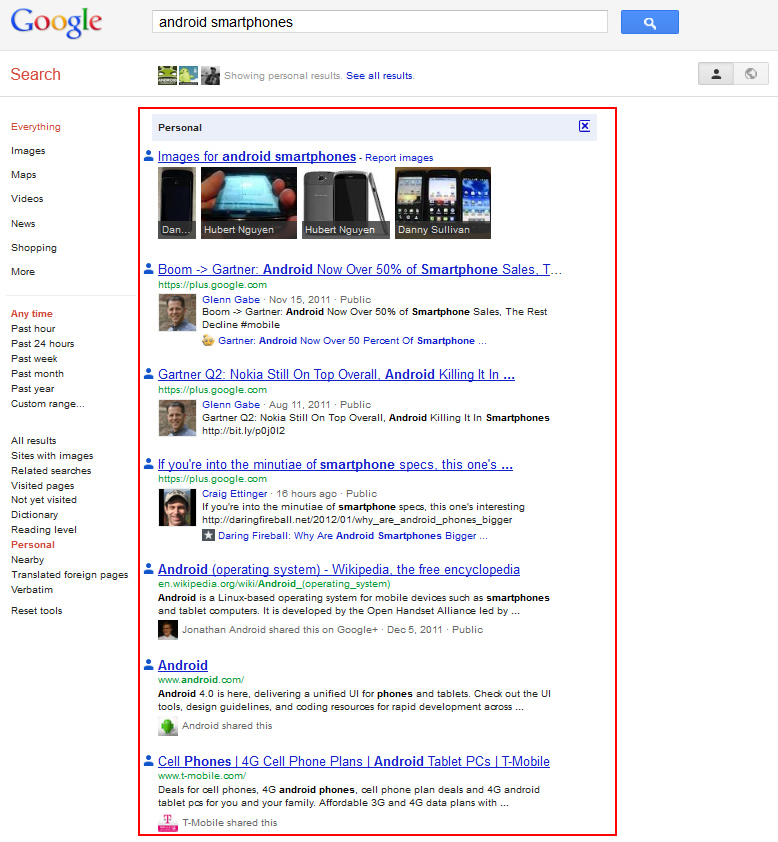Open Danny Sullivan three-phones image thumbnail
778x842 pixels.
tap(442, 202)
